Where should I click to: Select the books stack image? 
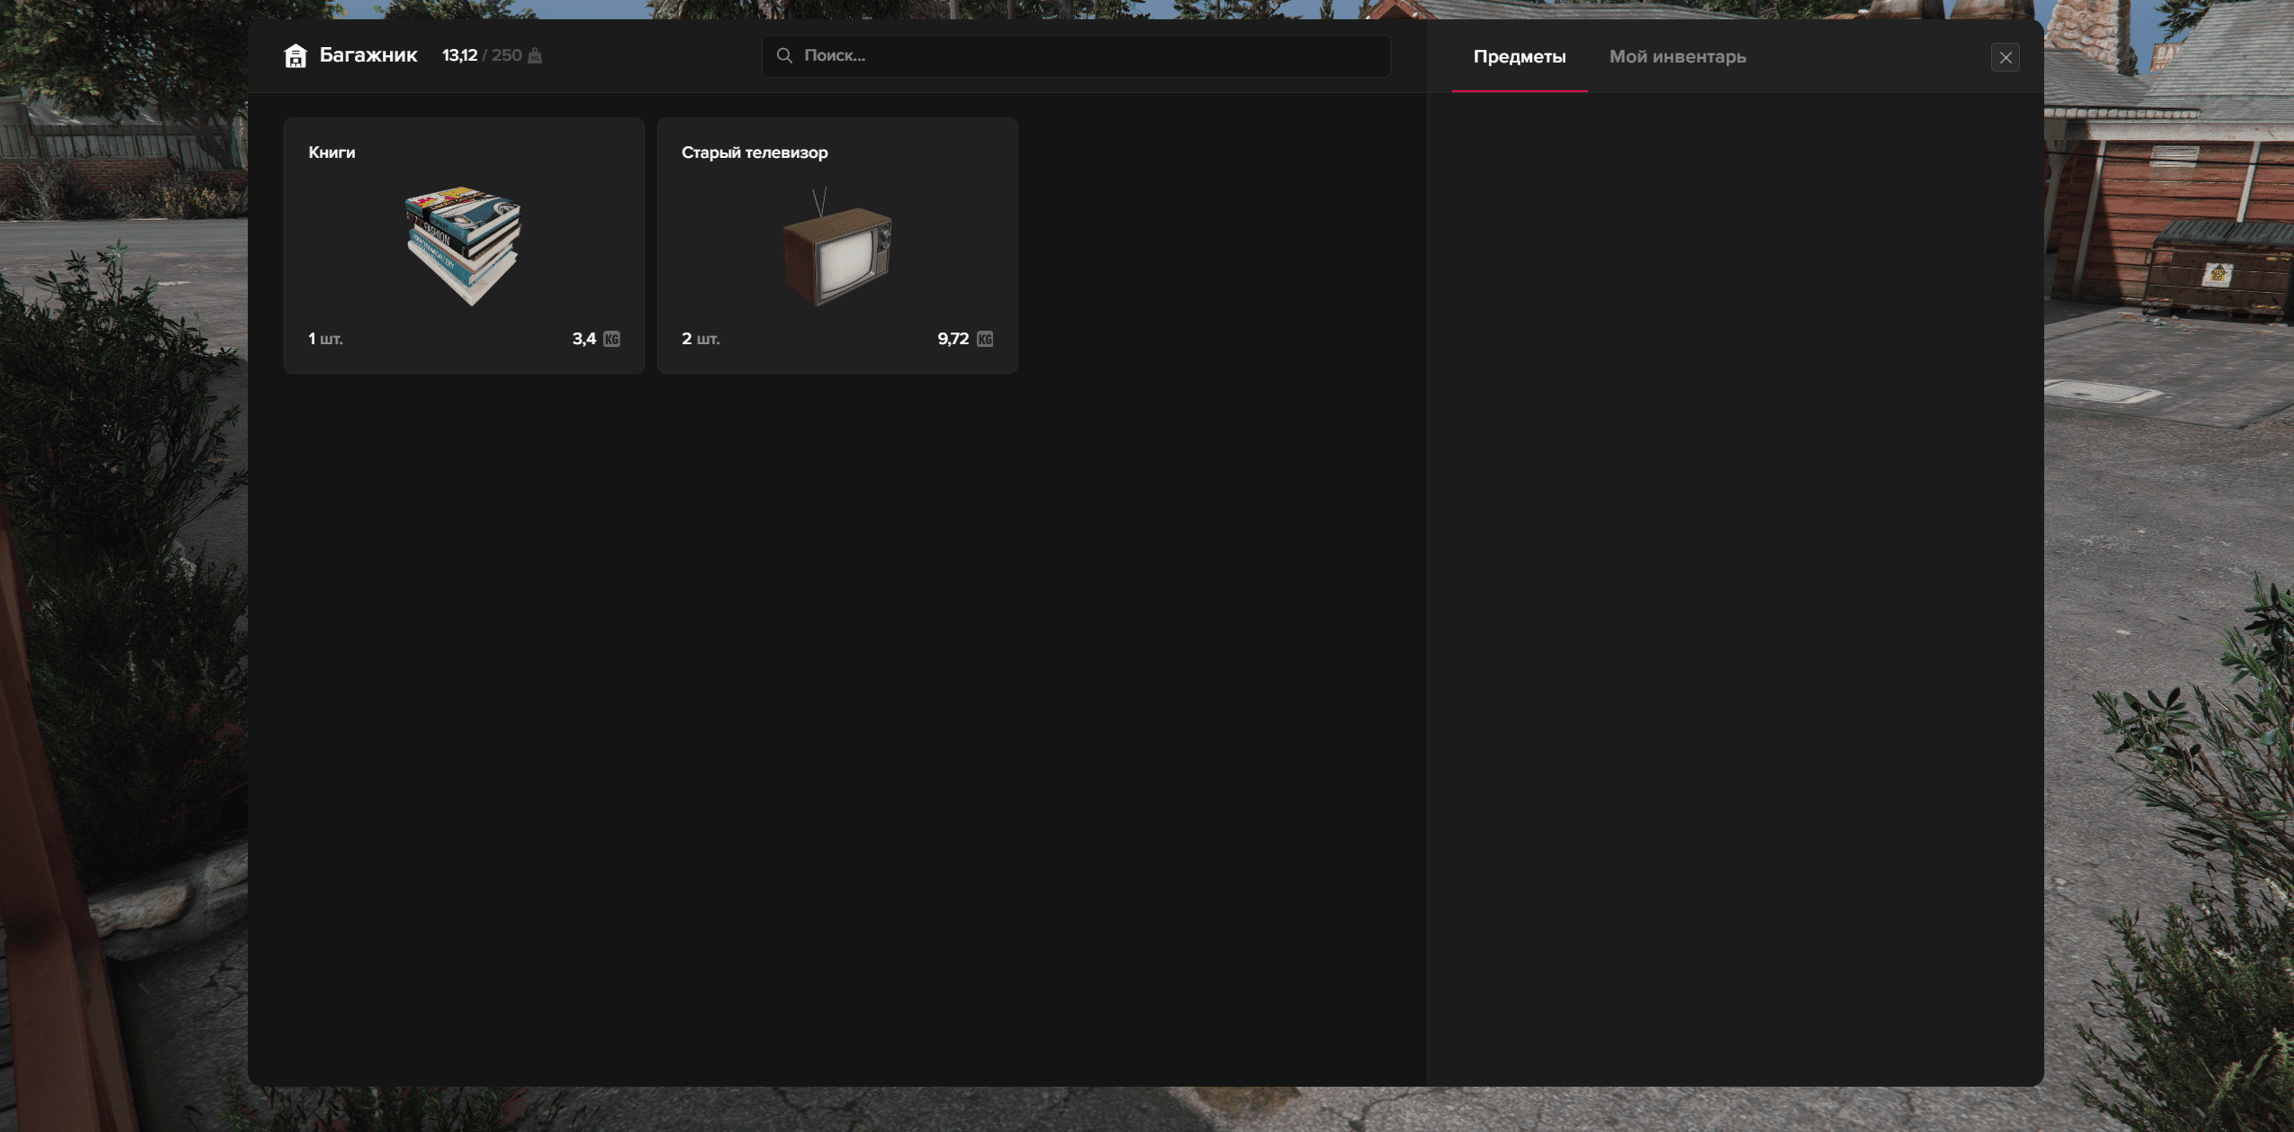[463, 245]
